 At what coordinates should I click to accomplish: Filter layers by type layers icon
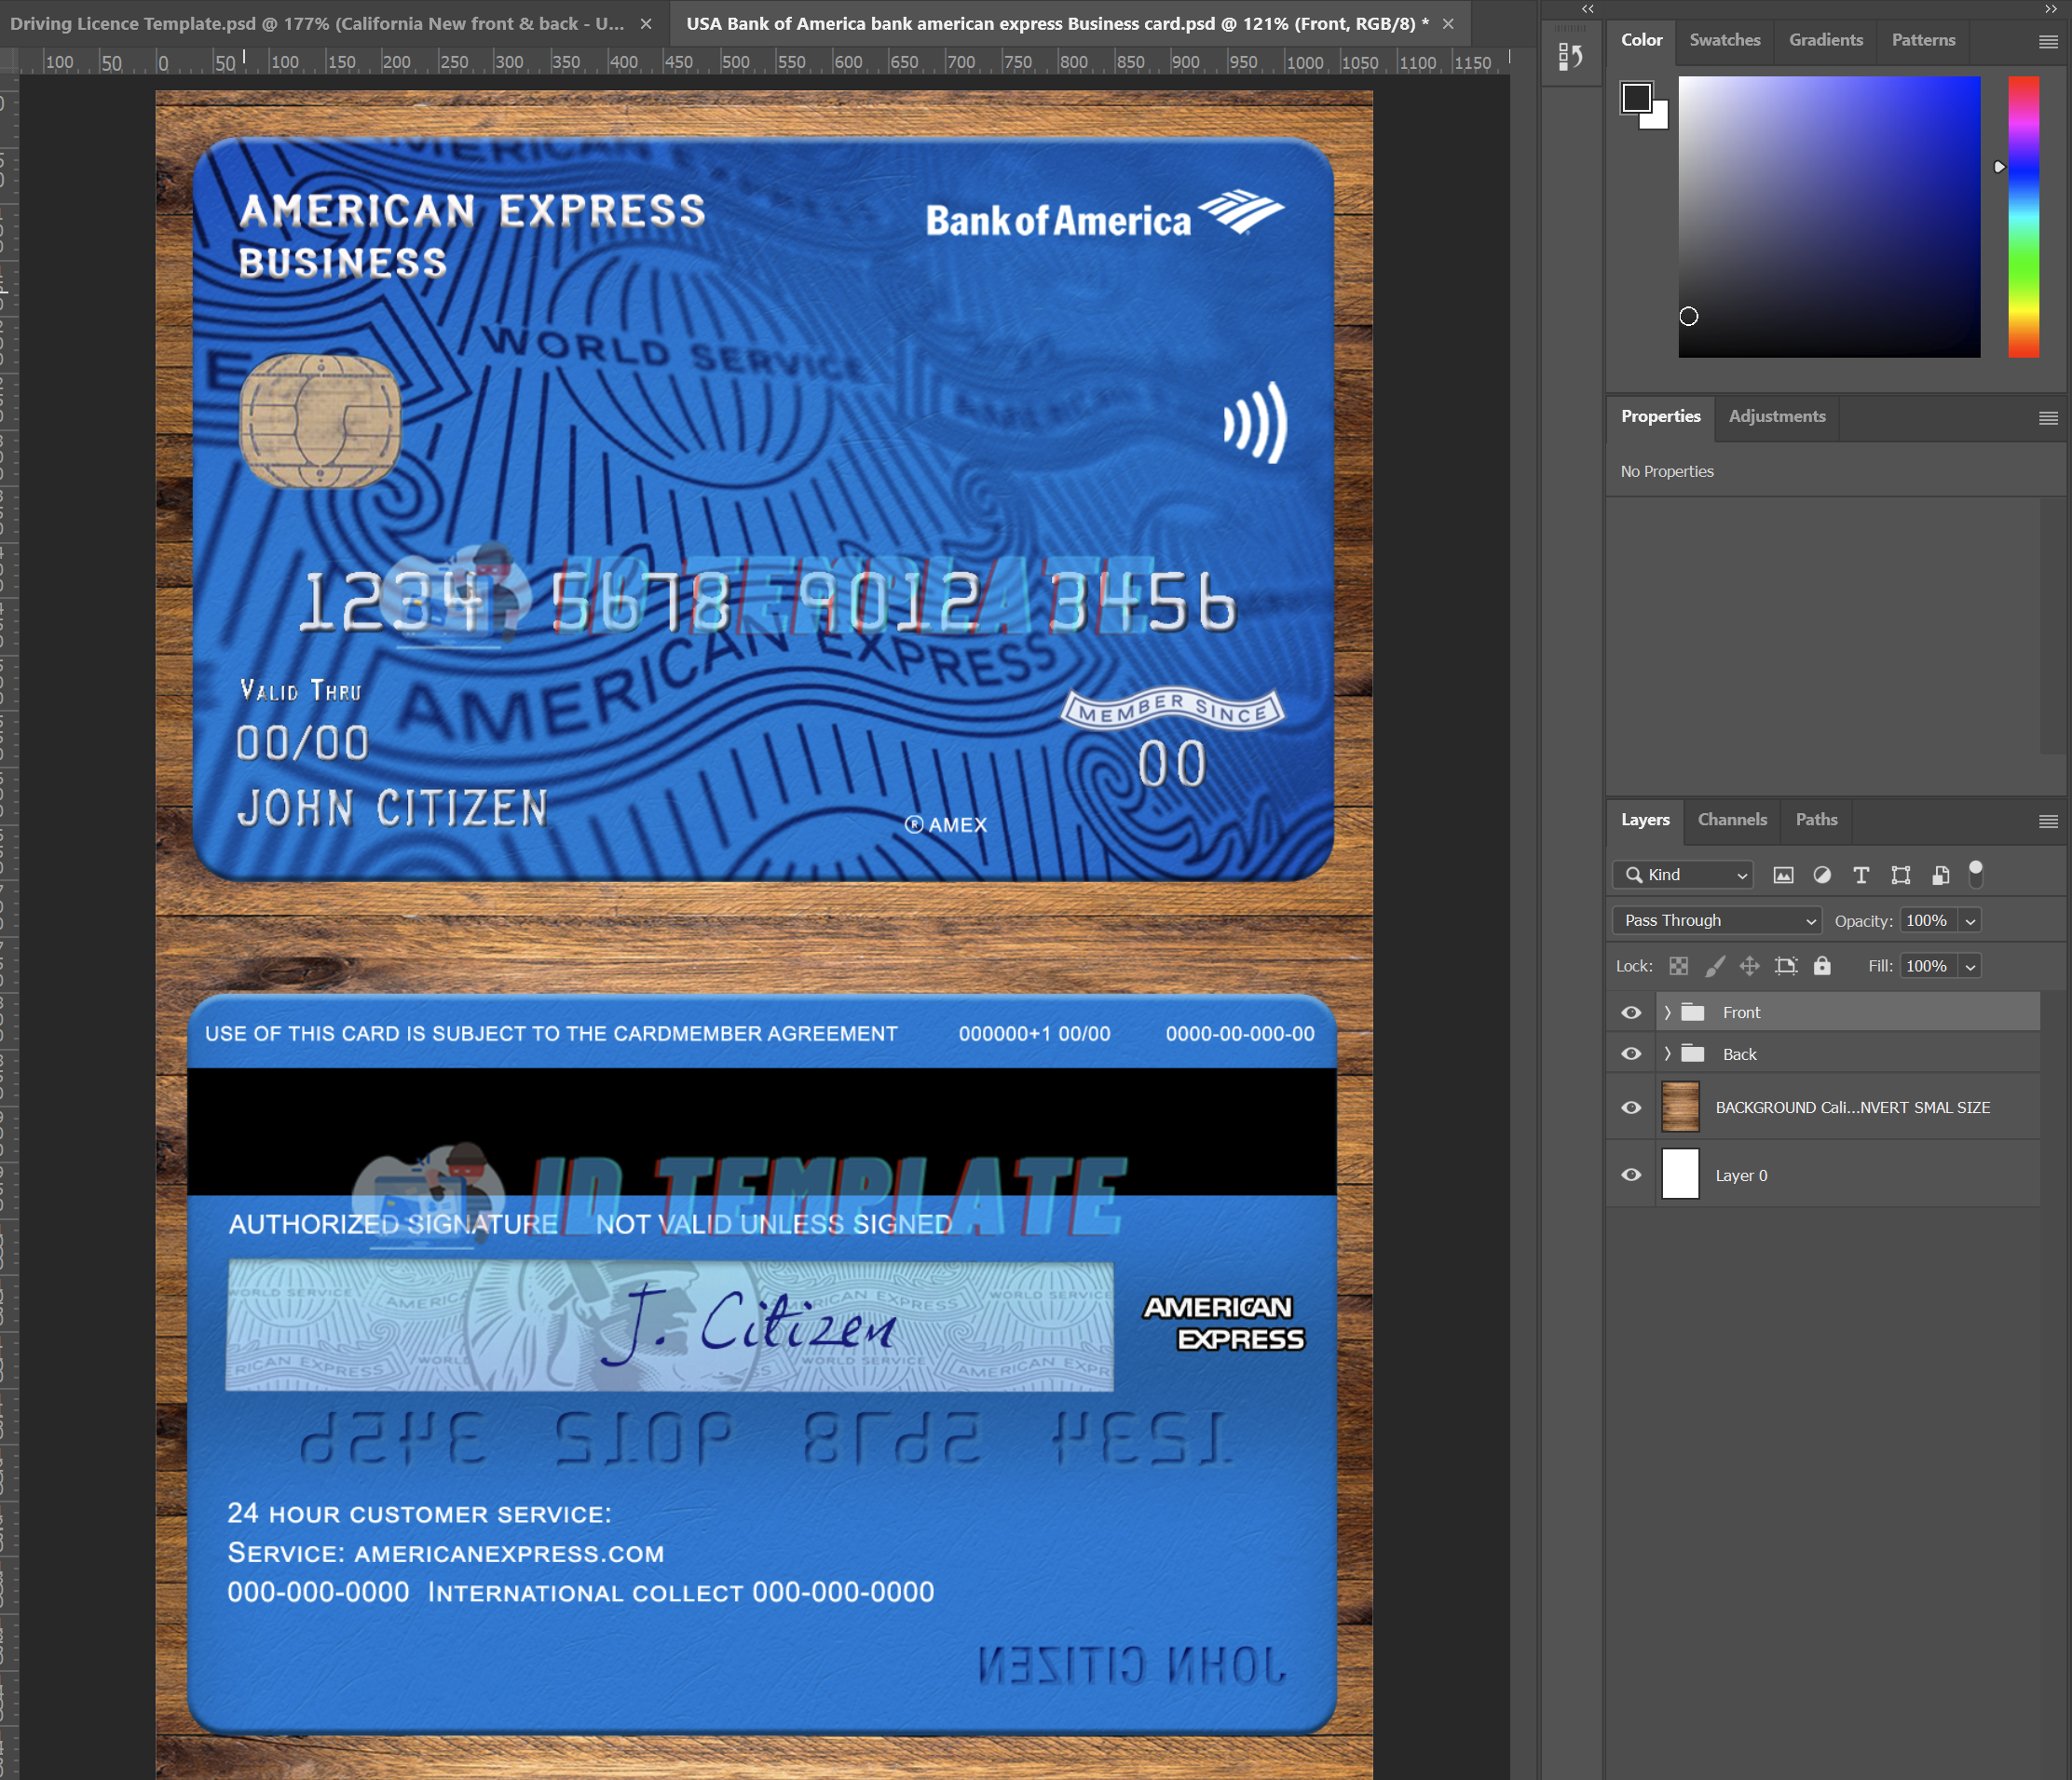click(1861, 875)
